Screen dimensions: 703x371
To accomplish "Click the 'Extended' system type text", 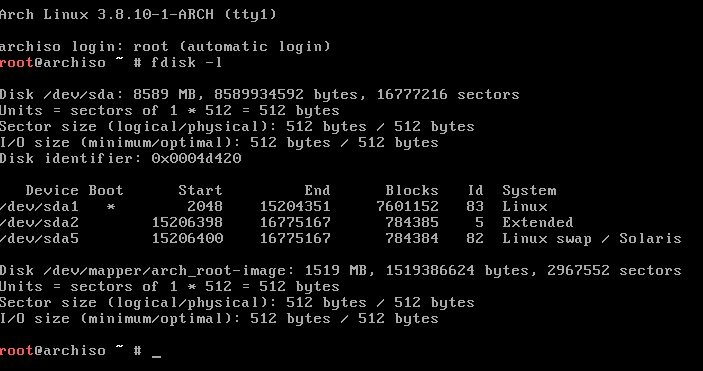I will tap(538, 223).
